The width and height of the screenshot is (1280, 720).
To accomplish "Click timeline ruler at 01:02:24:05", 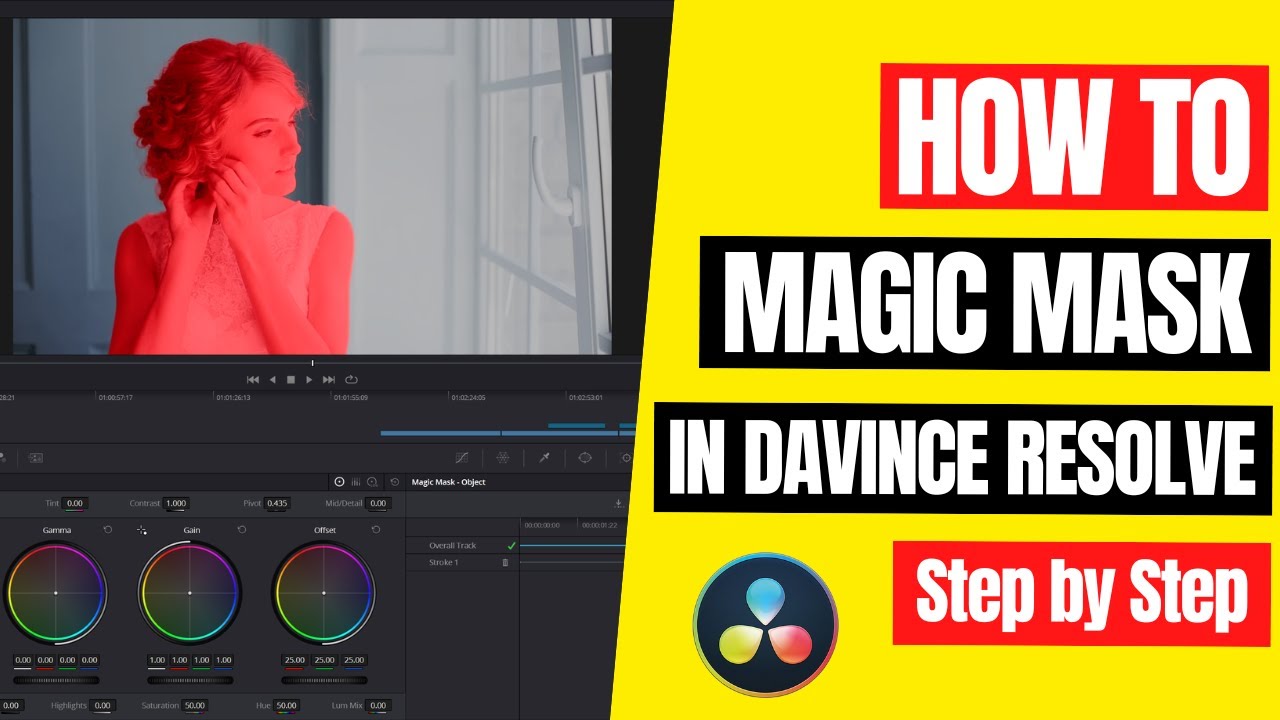I will point(469,397).
